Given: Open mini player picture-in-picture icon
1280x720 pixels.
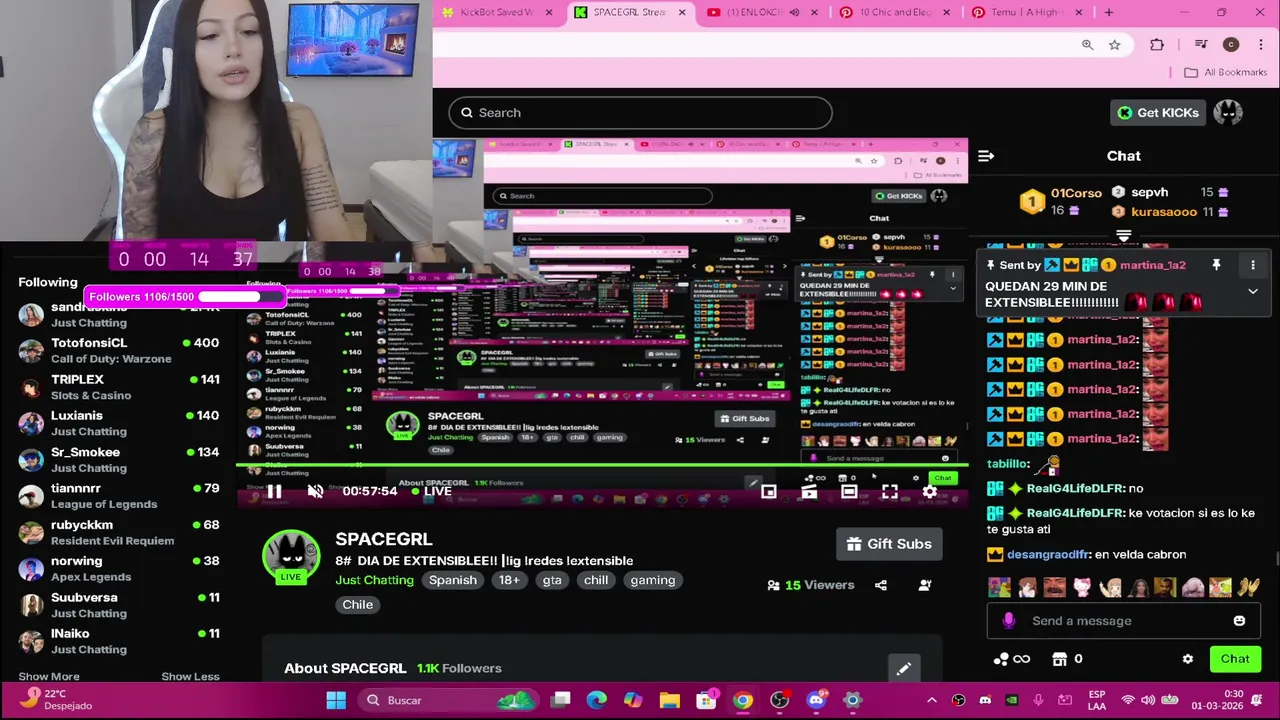Looking at the screenshot, I should click(x=768, y=491).
